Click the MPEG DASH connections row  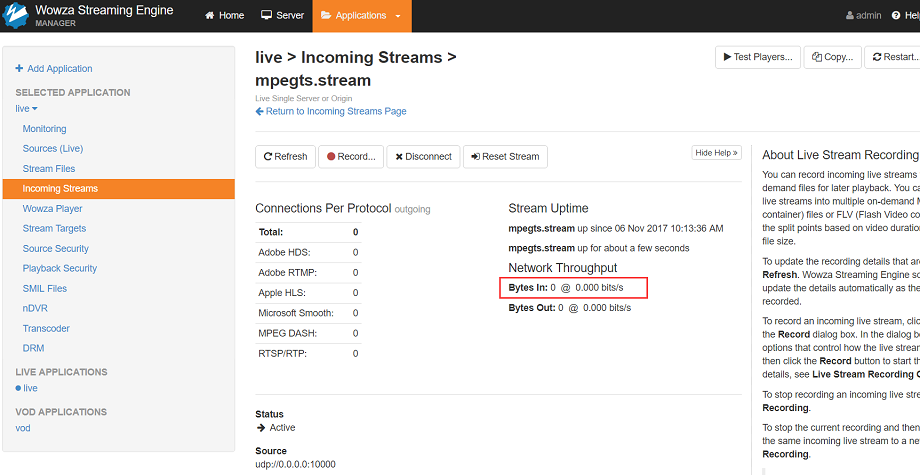[309, 333]
